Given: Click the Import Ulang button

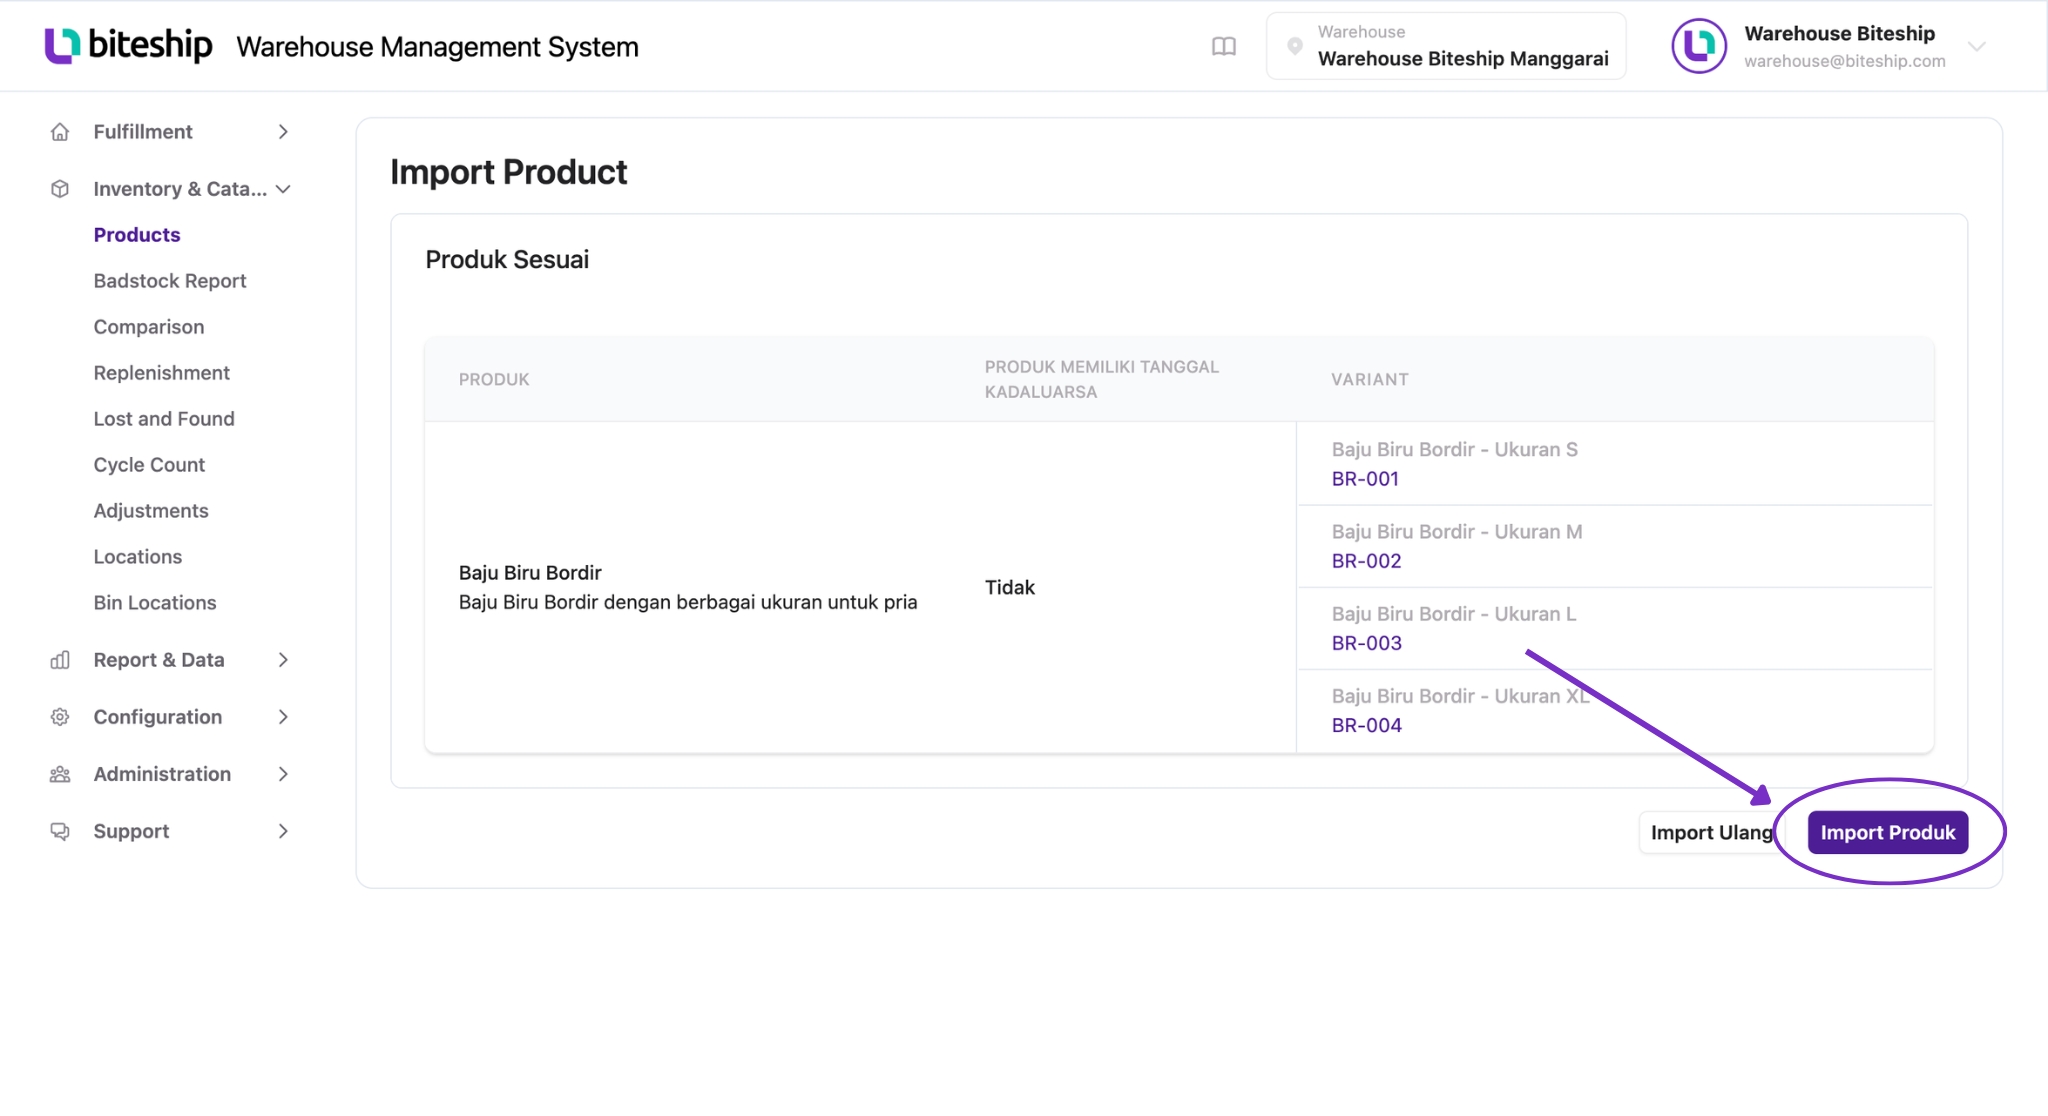Looking at the screenshot, I should (x=1711, y=833).
